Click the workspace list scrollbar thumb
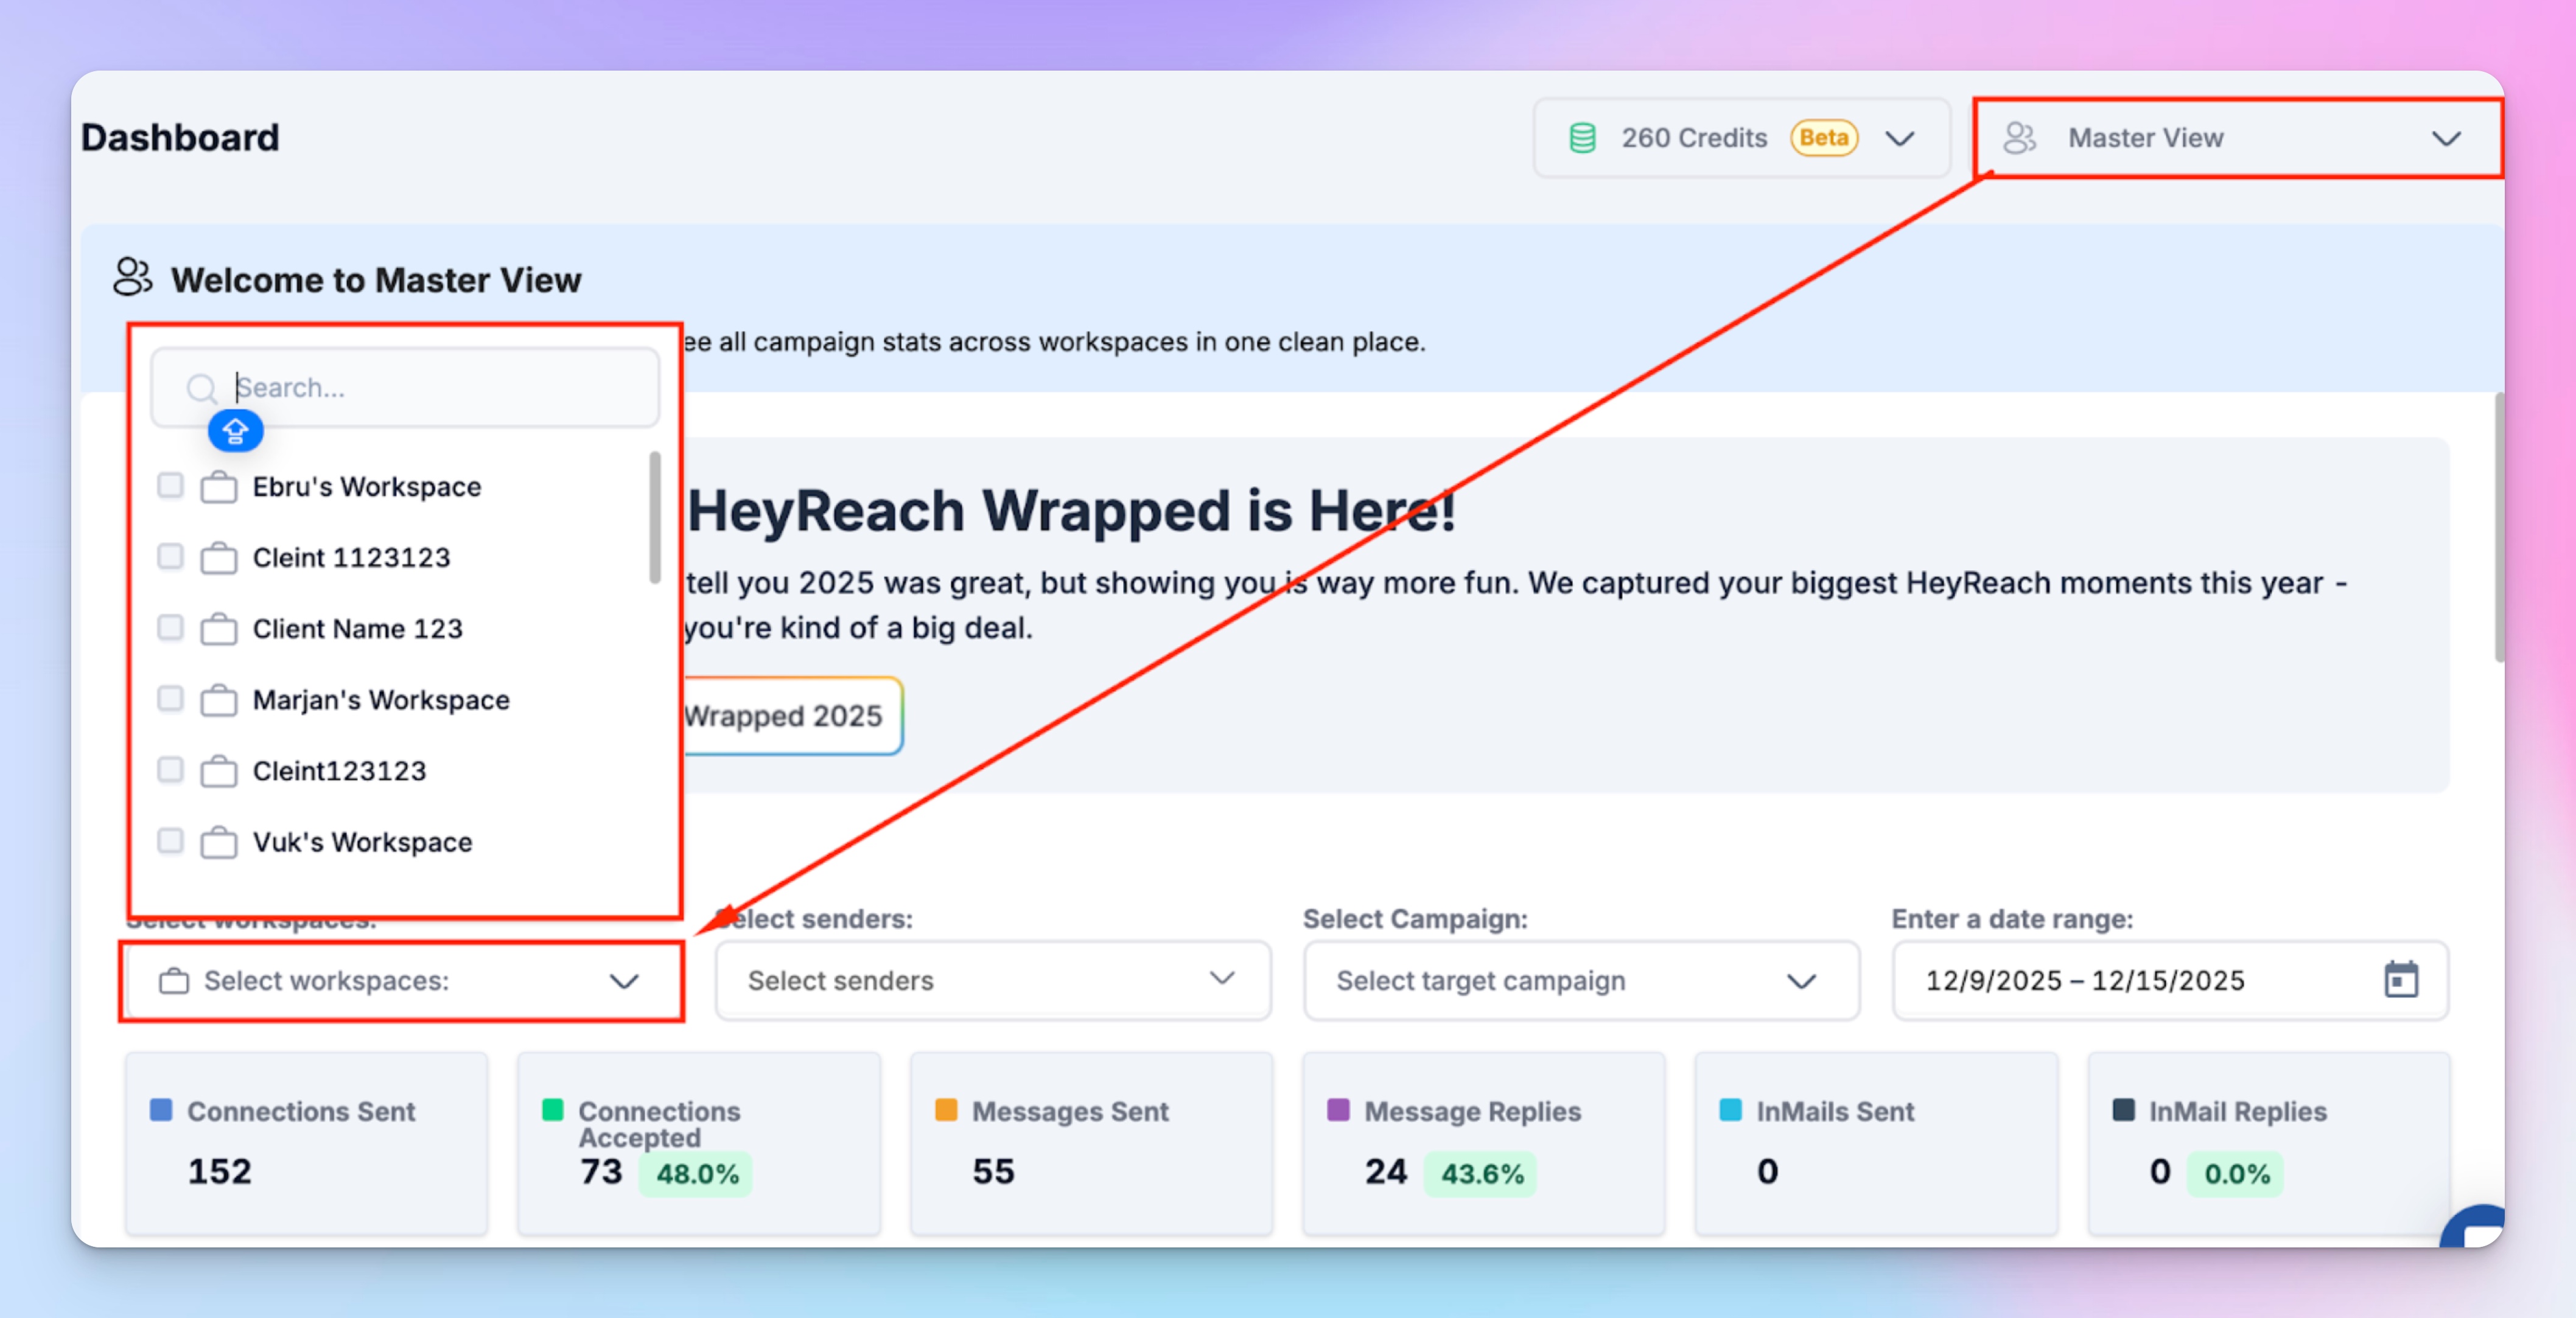This screenshot has height=1318, width=2576. 654,517
